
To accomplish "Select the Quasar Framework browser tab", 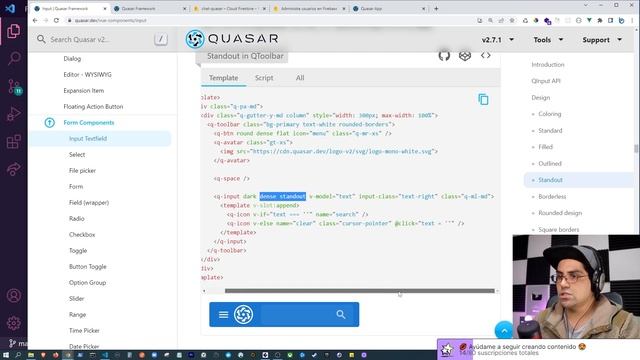I will click(x=149, y=8).
